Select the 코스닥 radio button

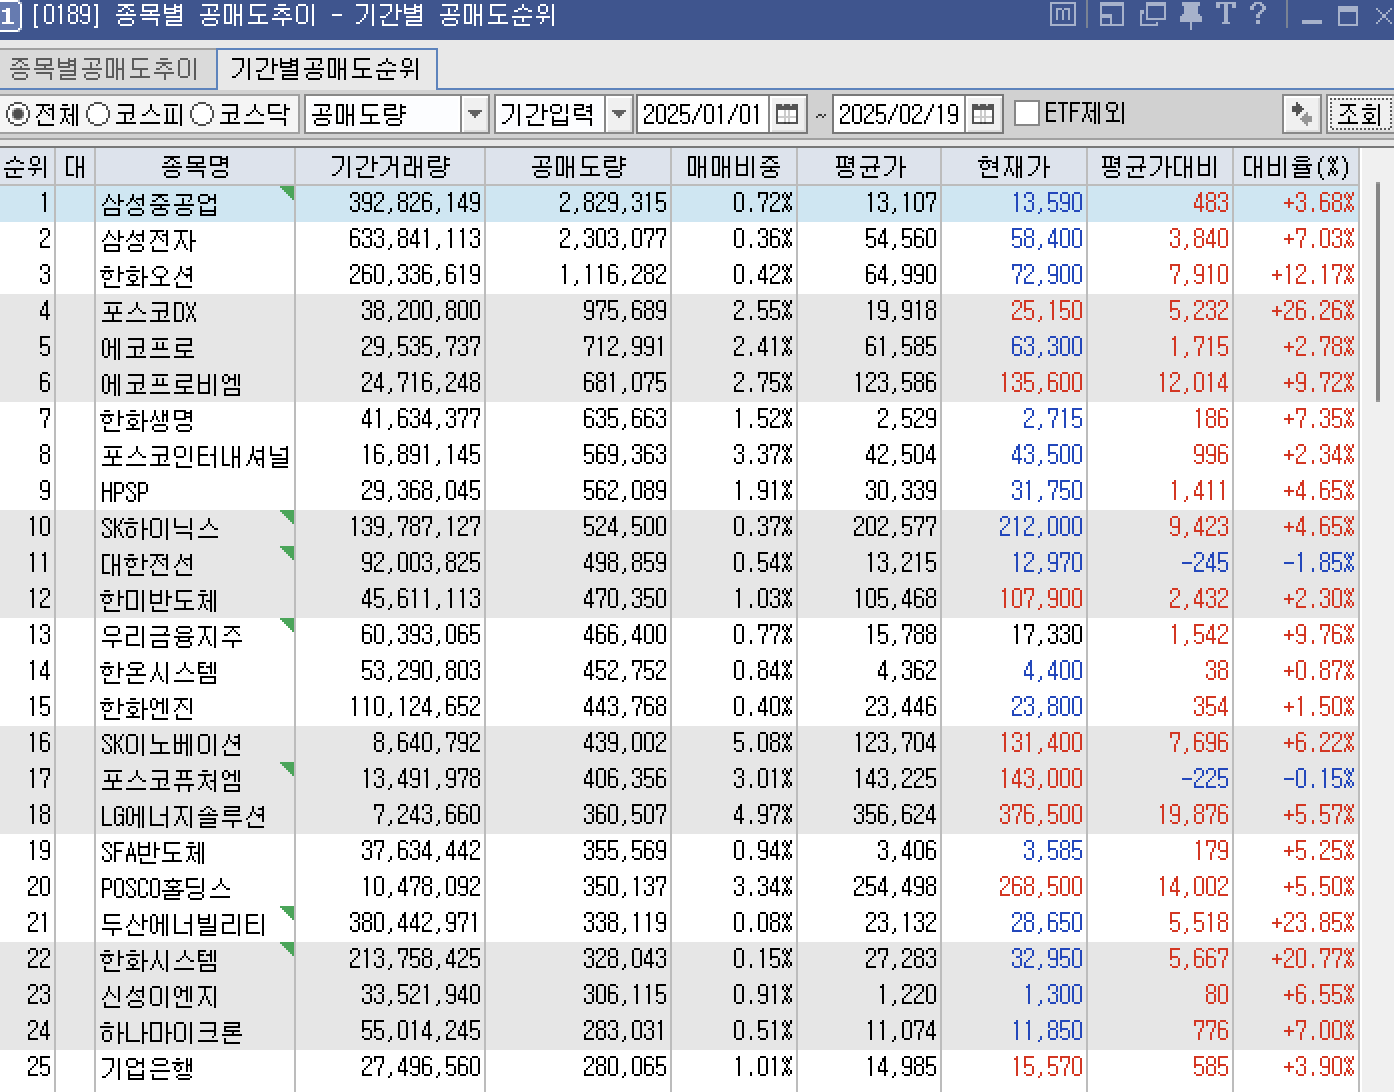pos(202,114)
